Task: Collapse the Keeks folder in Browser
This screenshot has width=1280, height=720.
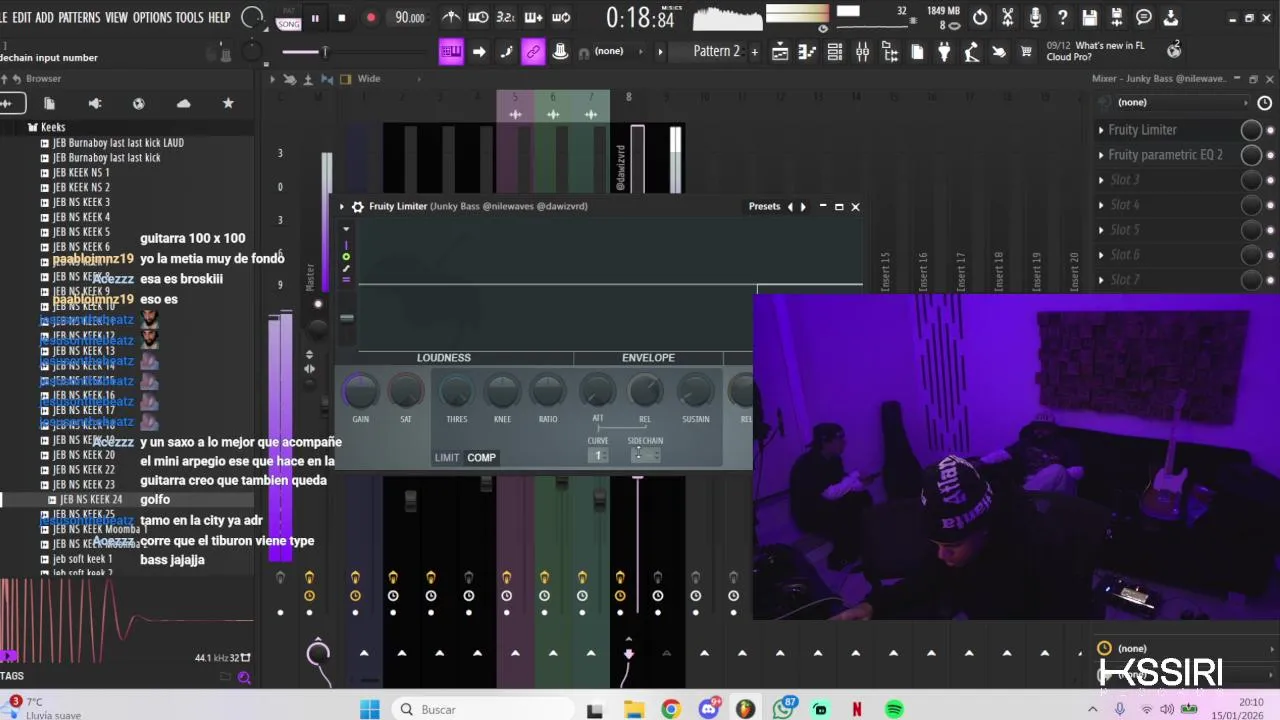Action: [x=47, y=127]
